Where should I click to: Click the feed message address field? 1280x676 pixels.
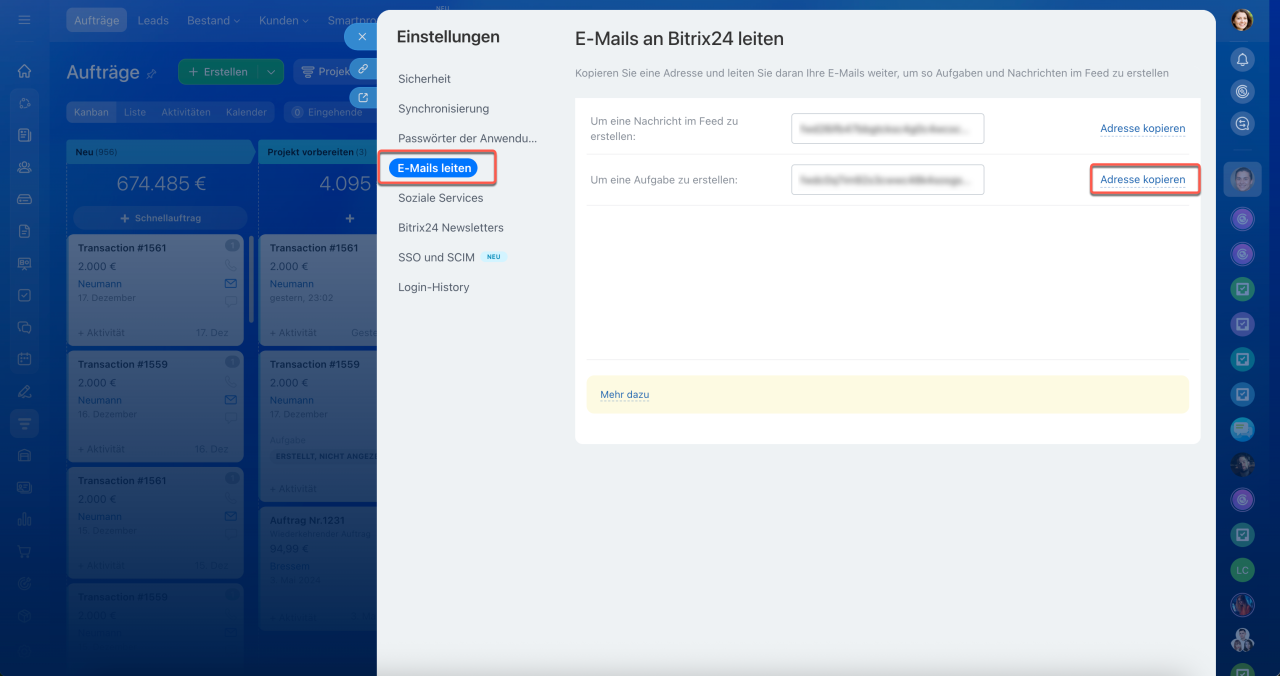[887, 128]
